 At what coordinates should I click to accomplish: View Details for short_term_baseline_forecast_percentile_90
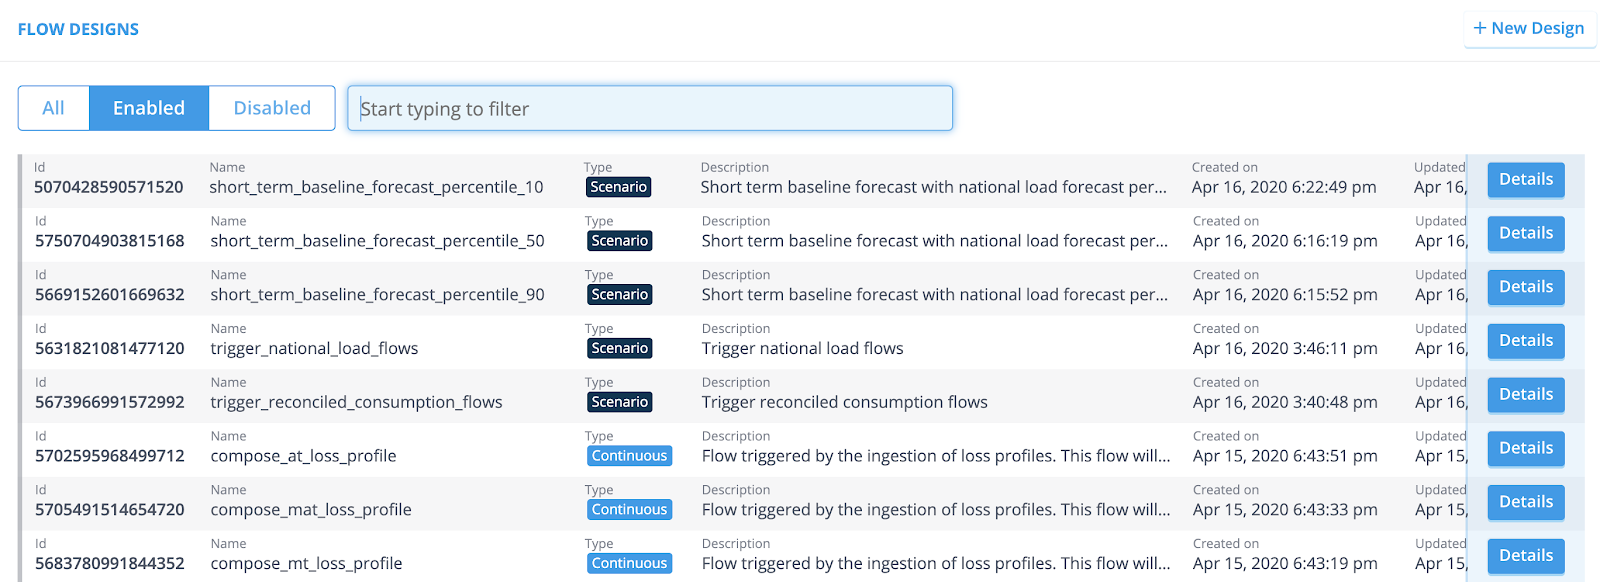[x=1525, y=287]
